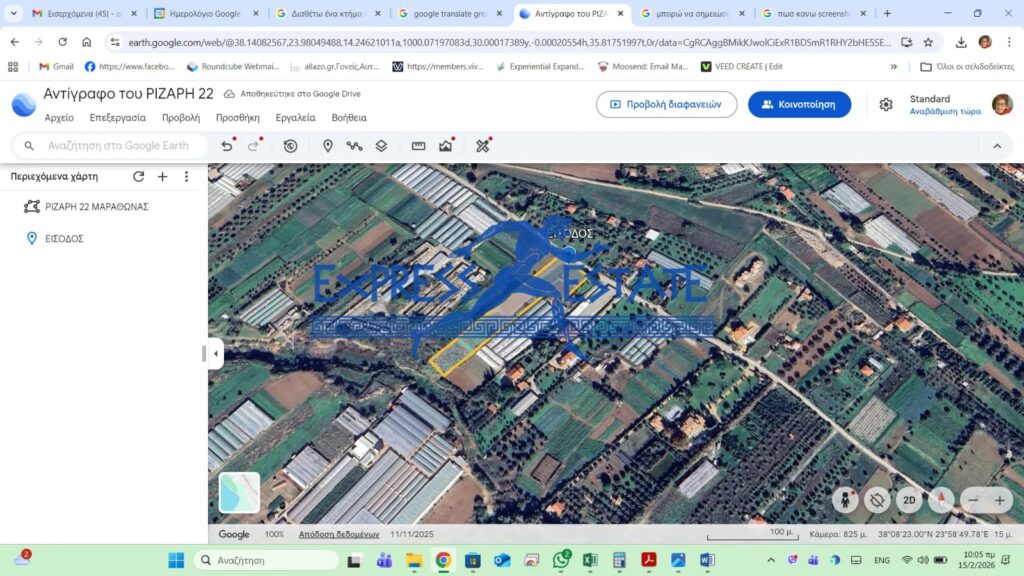Toggle the map layers stack icon
This screenshot has height=576, width=1024.
381,146
